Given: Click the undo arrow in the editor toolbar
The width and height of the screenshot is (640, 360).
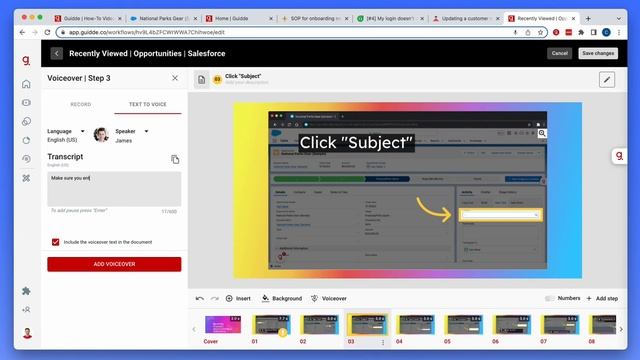Looking at the screenshot, I should coord(200,298).
